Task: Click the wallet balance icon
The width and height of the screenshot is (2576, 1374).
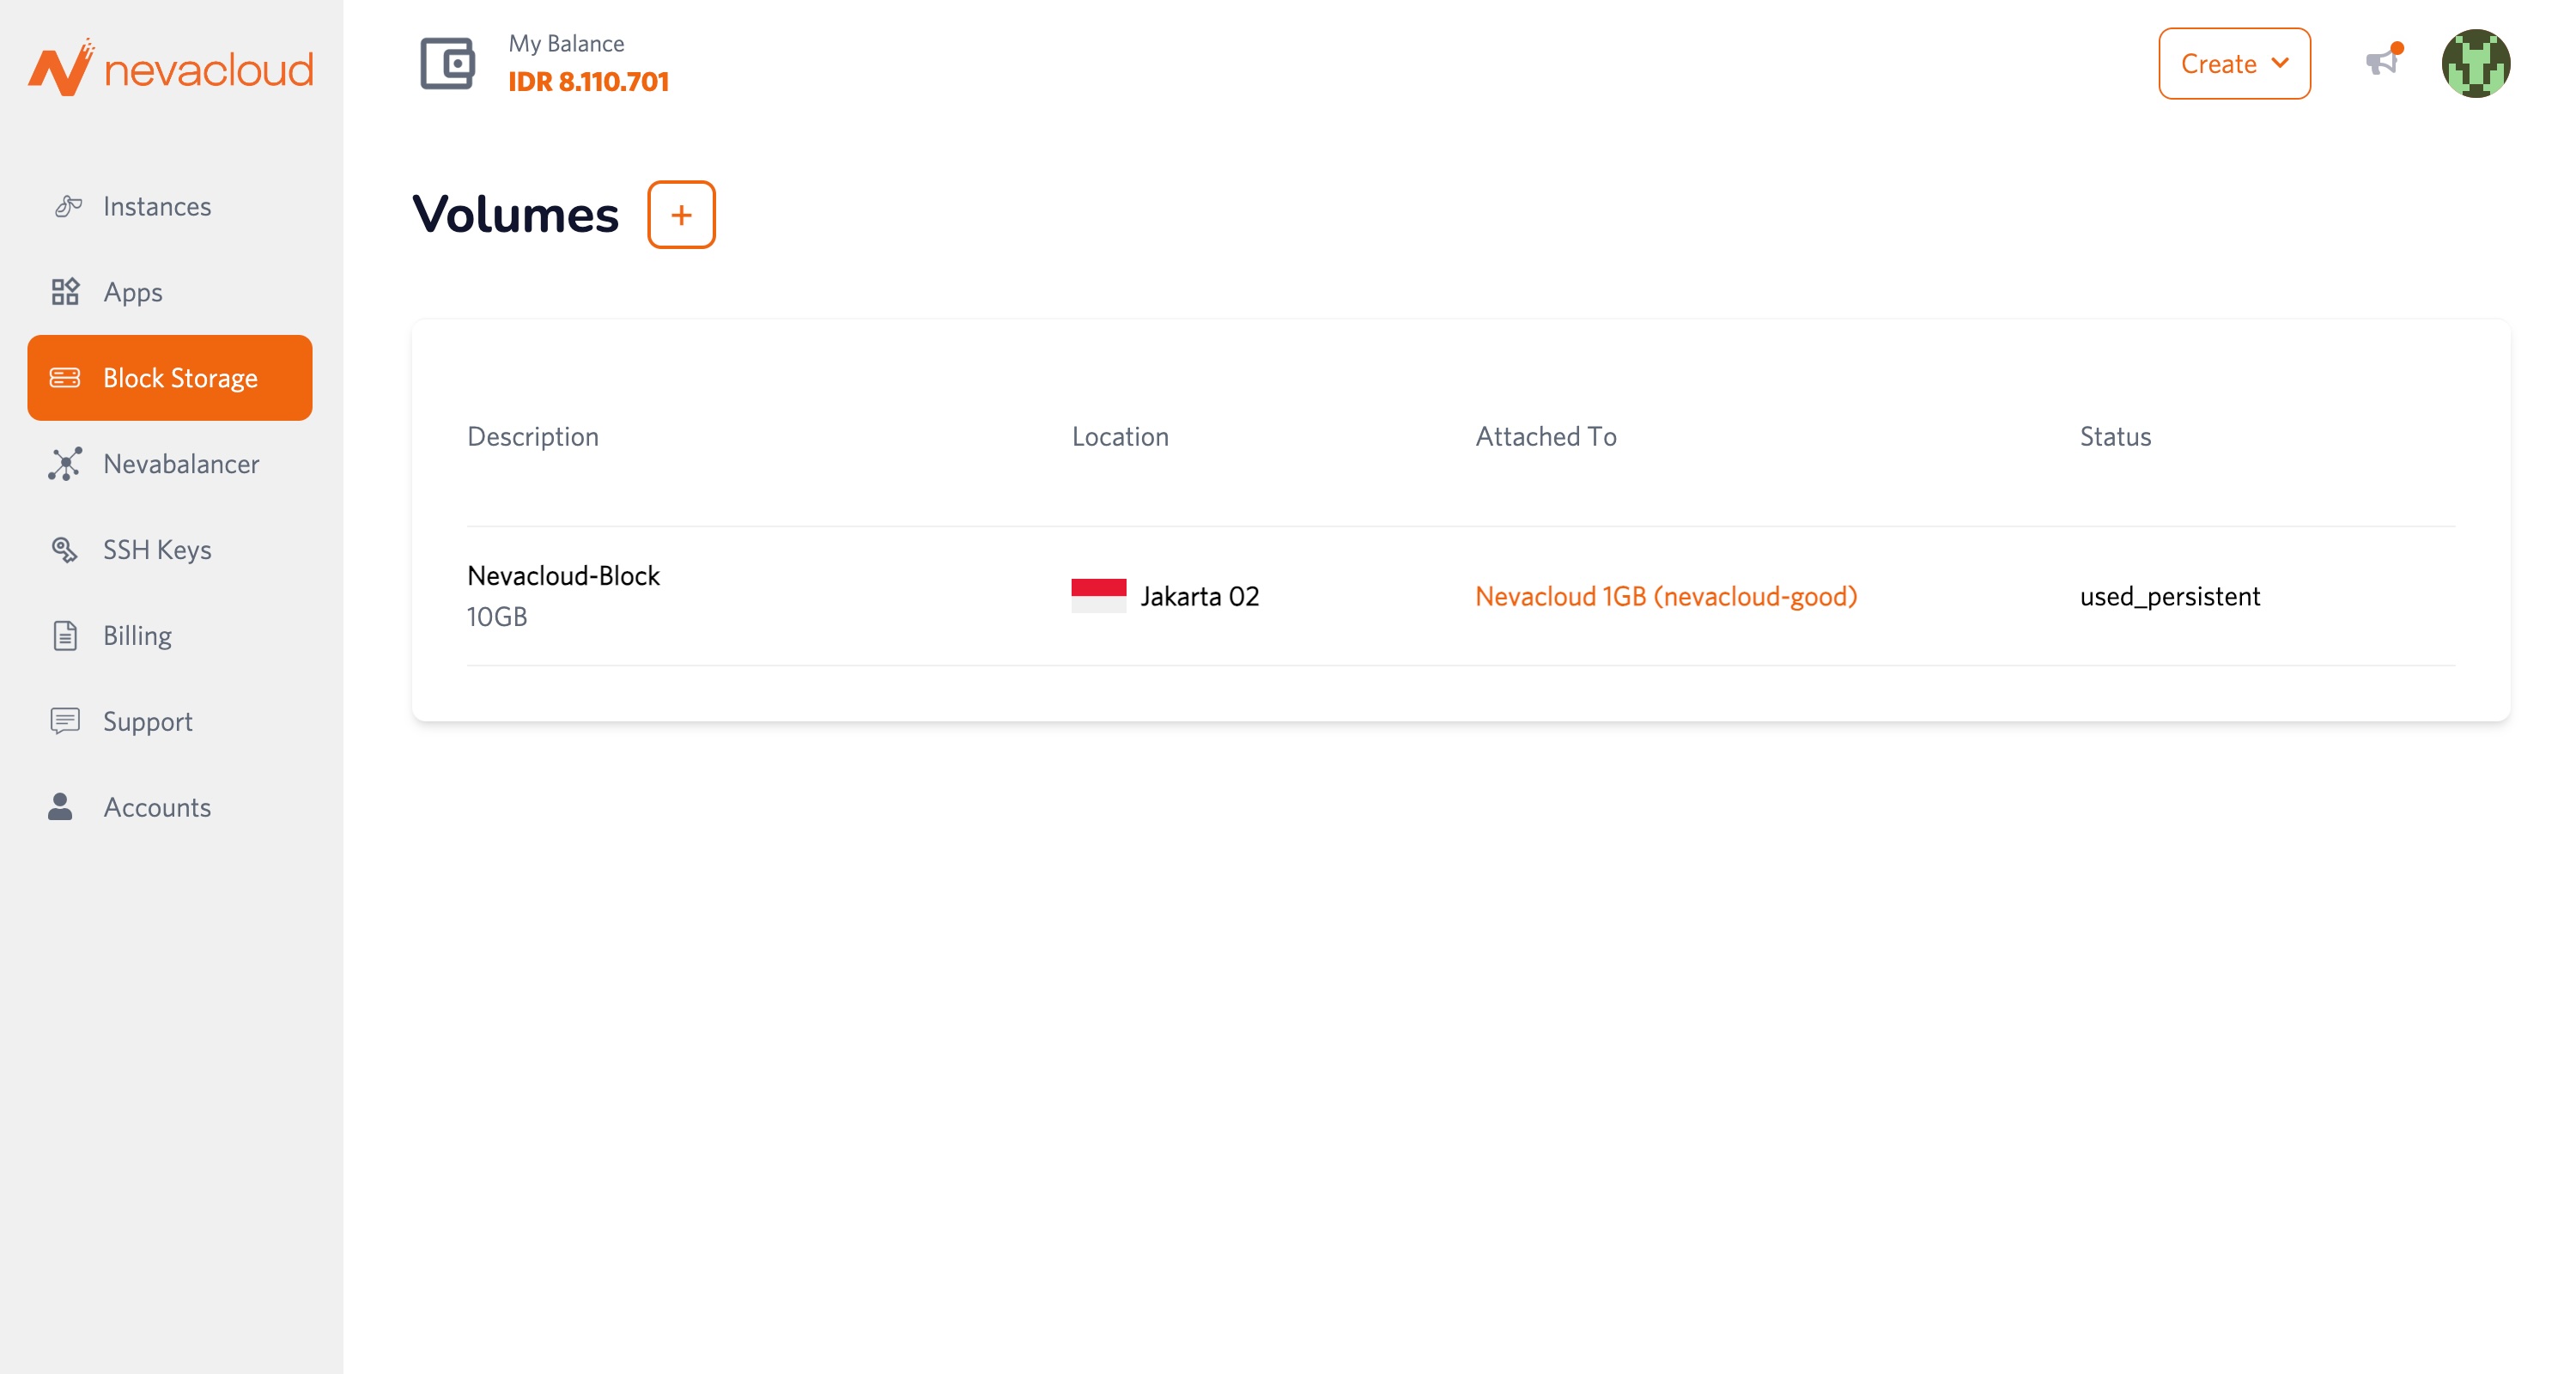Action: 447,64
